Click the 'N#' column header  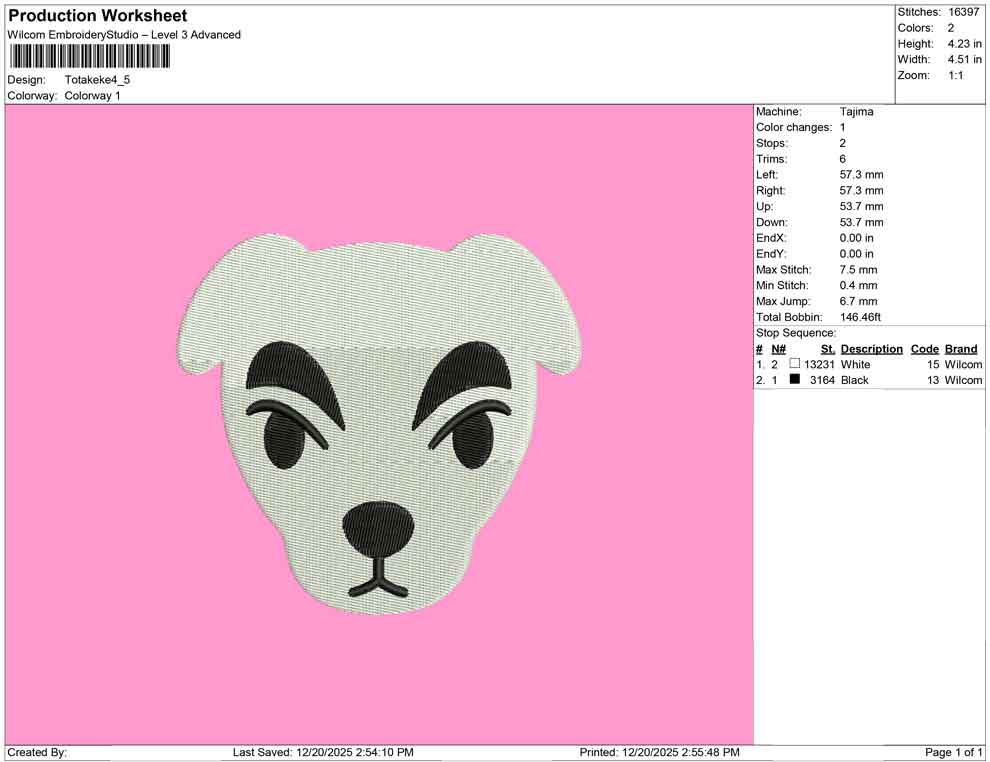(778, 349)
